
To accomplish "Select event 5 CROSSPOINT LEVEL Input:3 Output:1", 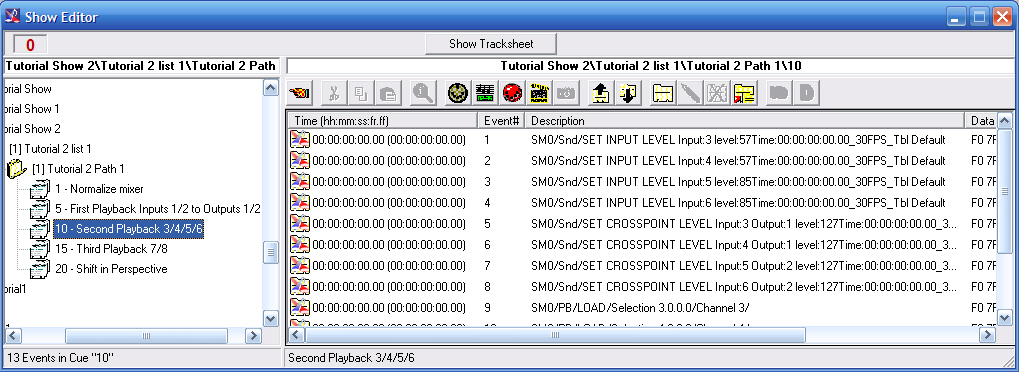I will [x=743, y=224].
